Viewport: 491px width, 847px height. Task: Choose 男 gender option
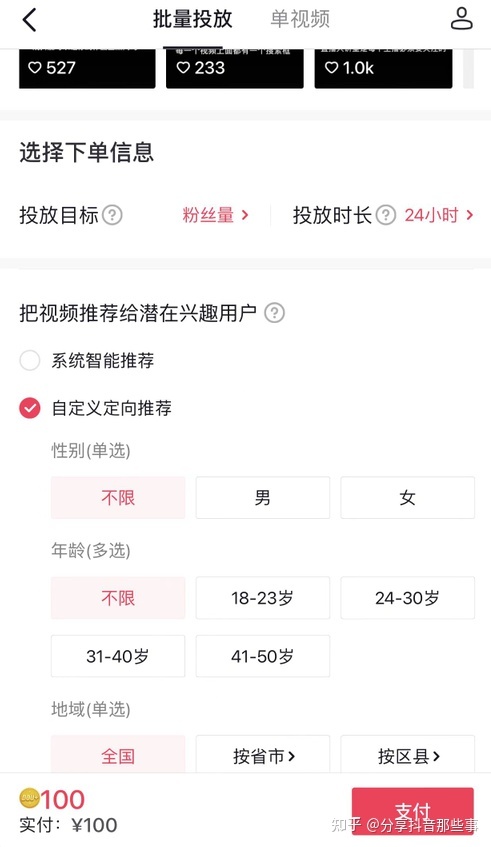tap(263, 498)
